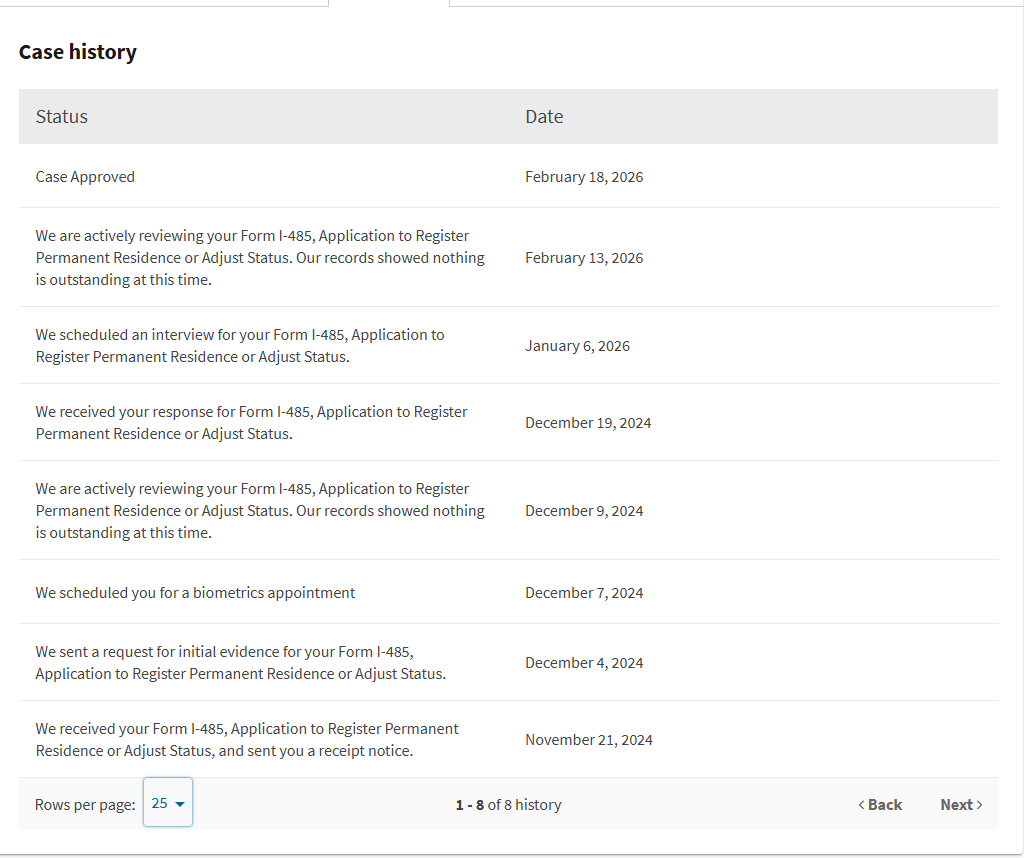Click the Next page button

961,805
